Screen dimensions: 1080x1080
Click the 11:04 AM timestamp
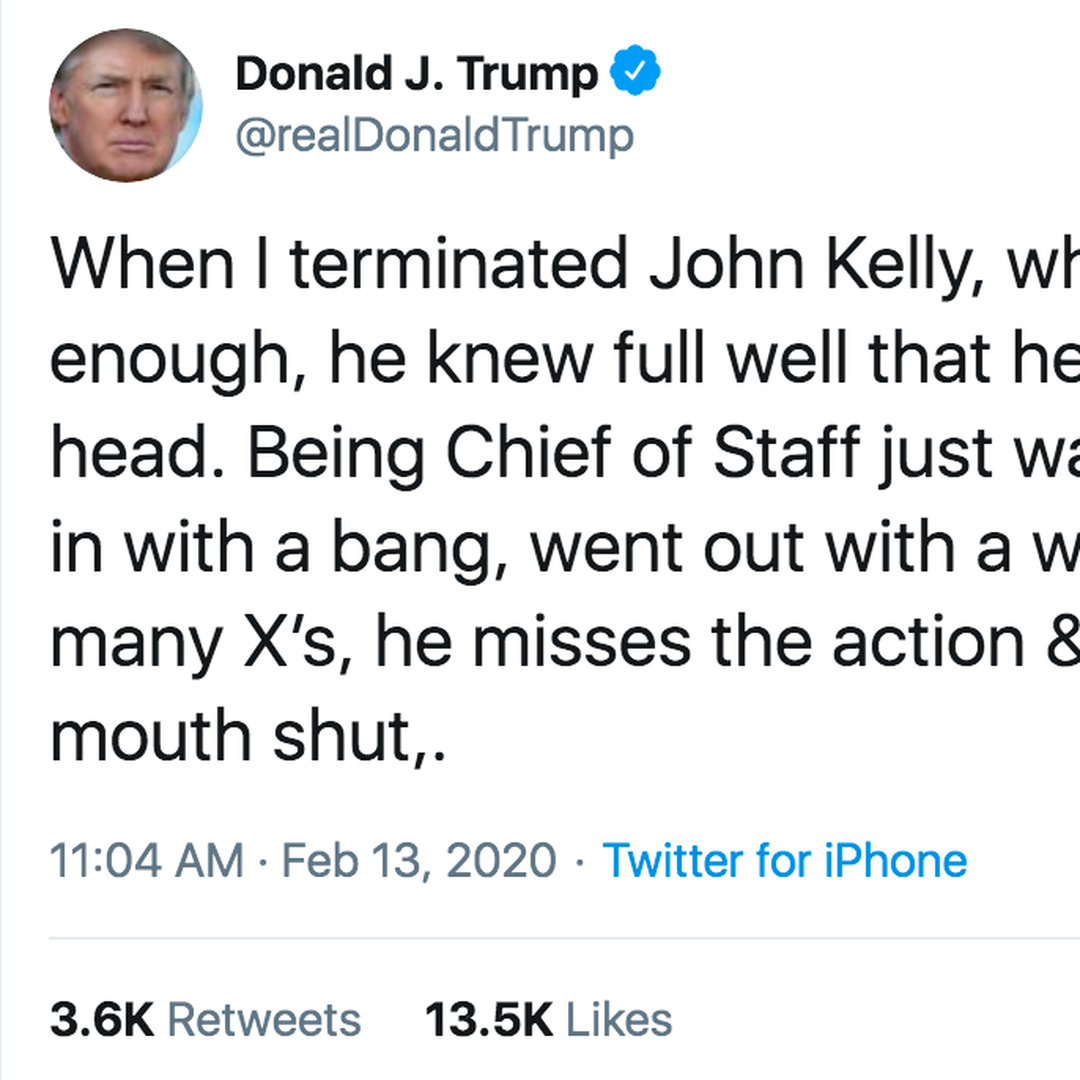coord(146,861)
